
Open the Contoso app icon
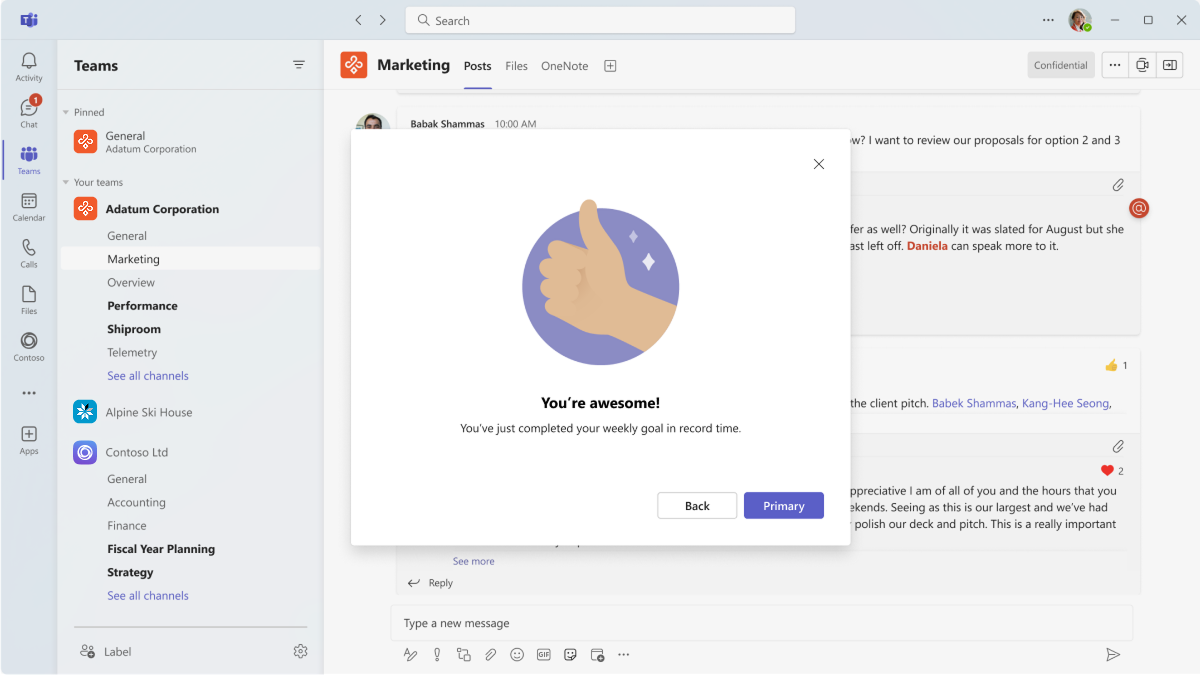point(29,346)
